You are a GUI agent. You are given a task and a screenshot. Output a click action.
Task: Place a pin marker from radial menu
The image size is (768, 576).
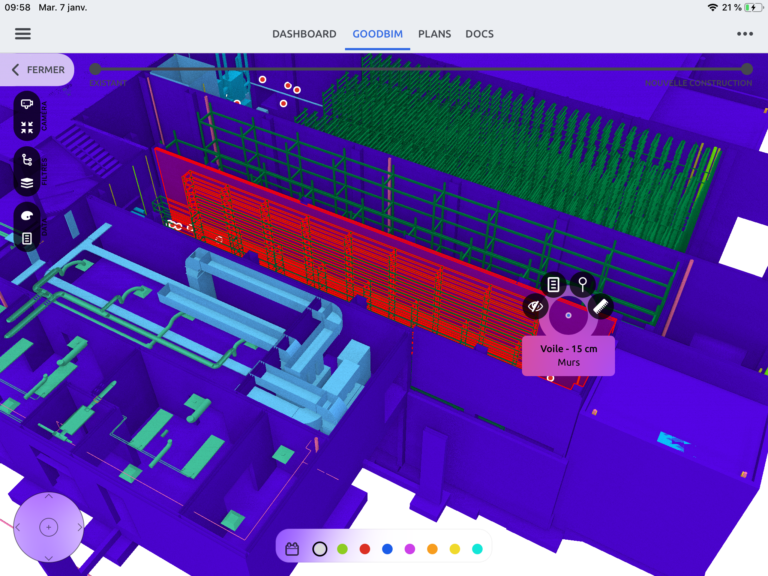point(583,285)
